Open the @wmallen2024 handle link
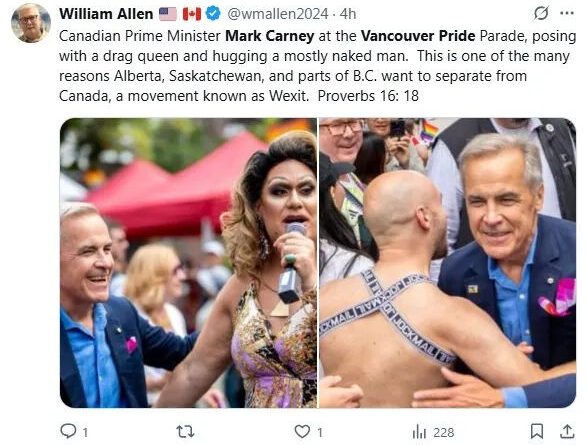 (x=278, y=14)
